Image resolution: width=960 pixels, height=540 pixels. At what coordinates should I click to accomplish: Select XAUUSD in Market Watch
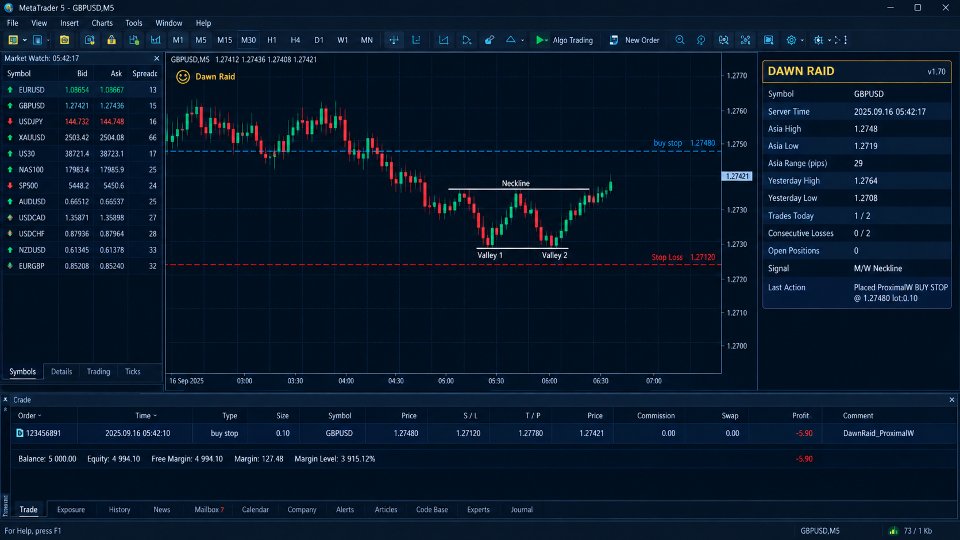(81, 137)
